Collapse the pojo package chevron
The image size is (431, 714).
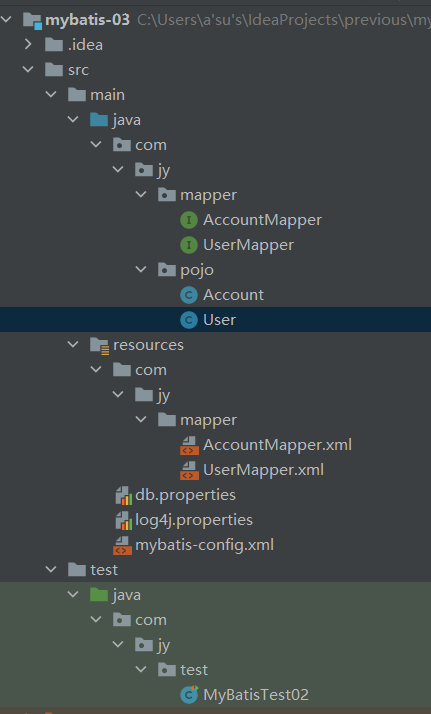click(141, 269)
